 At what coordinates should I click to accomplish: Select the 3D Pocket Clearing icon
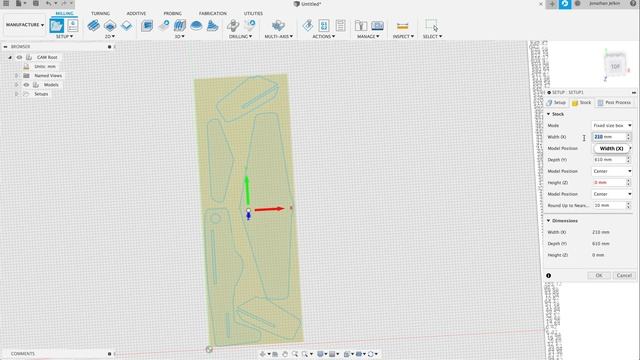point(164,26)
